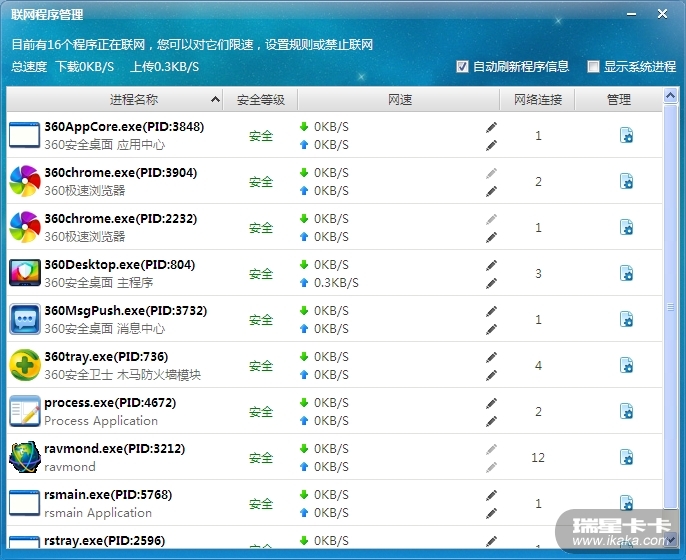
Task: Enable 显示系统进程 checkbox
Action: 593,66
